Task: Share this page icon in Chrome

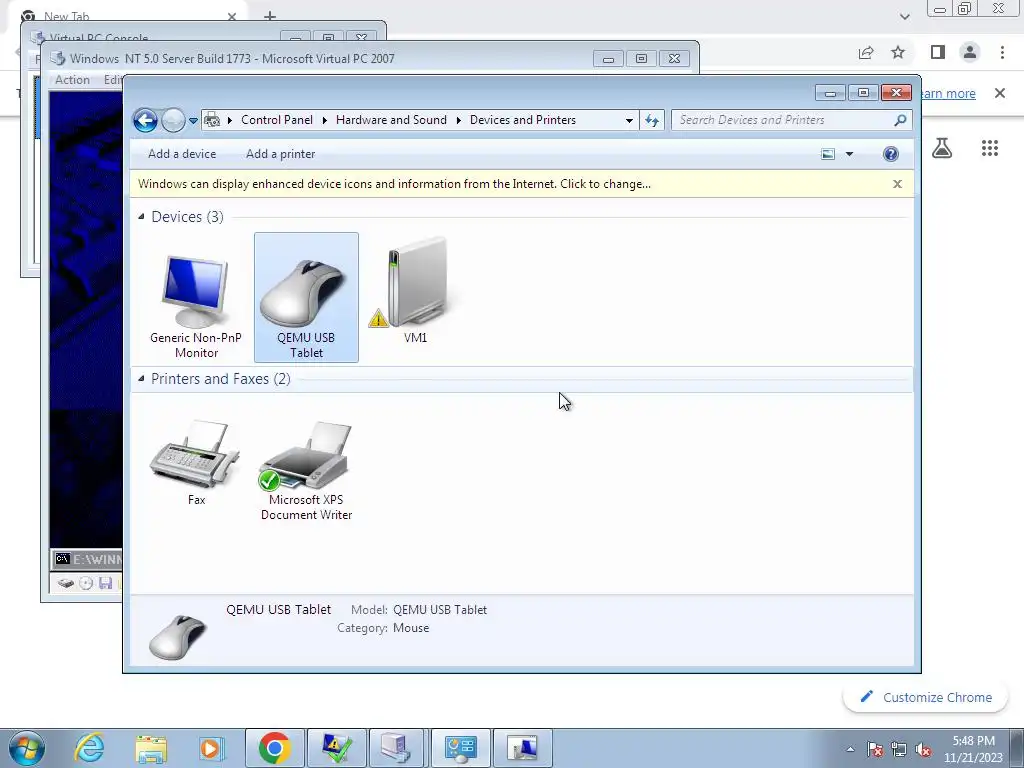Action: pos(866,52)
